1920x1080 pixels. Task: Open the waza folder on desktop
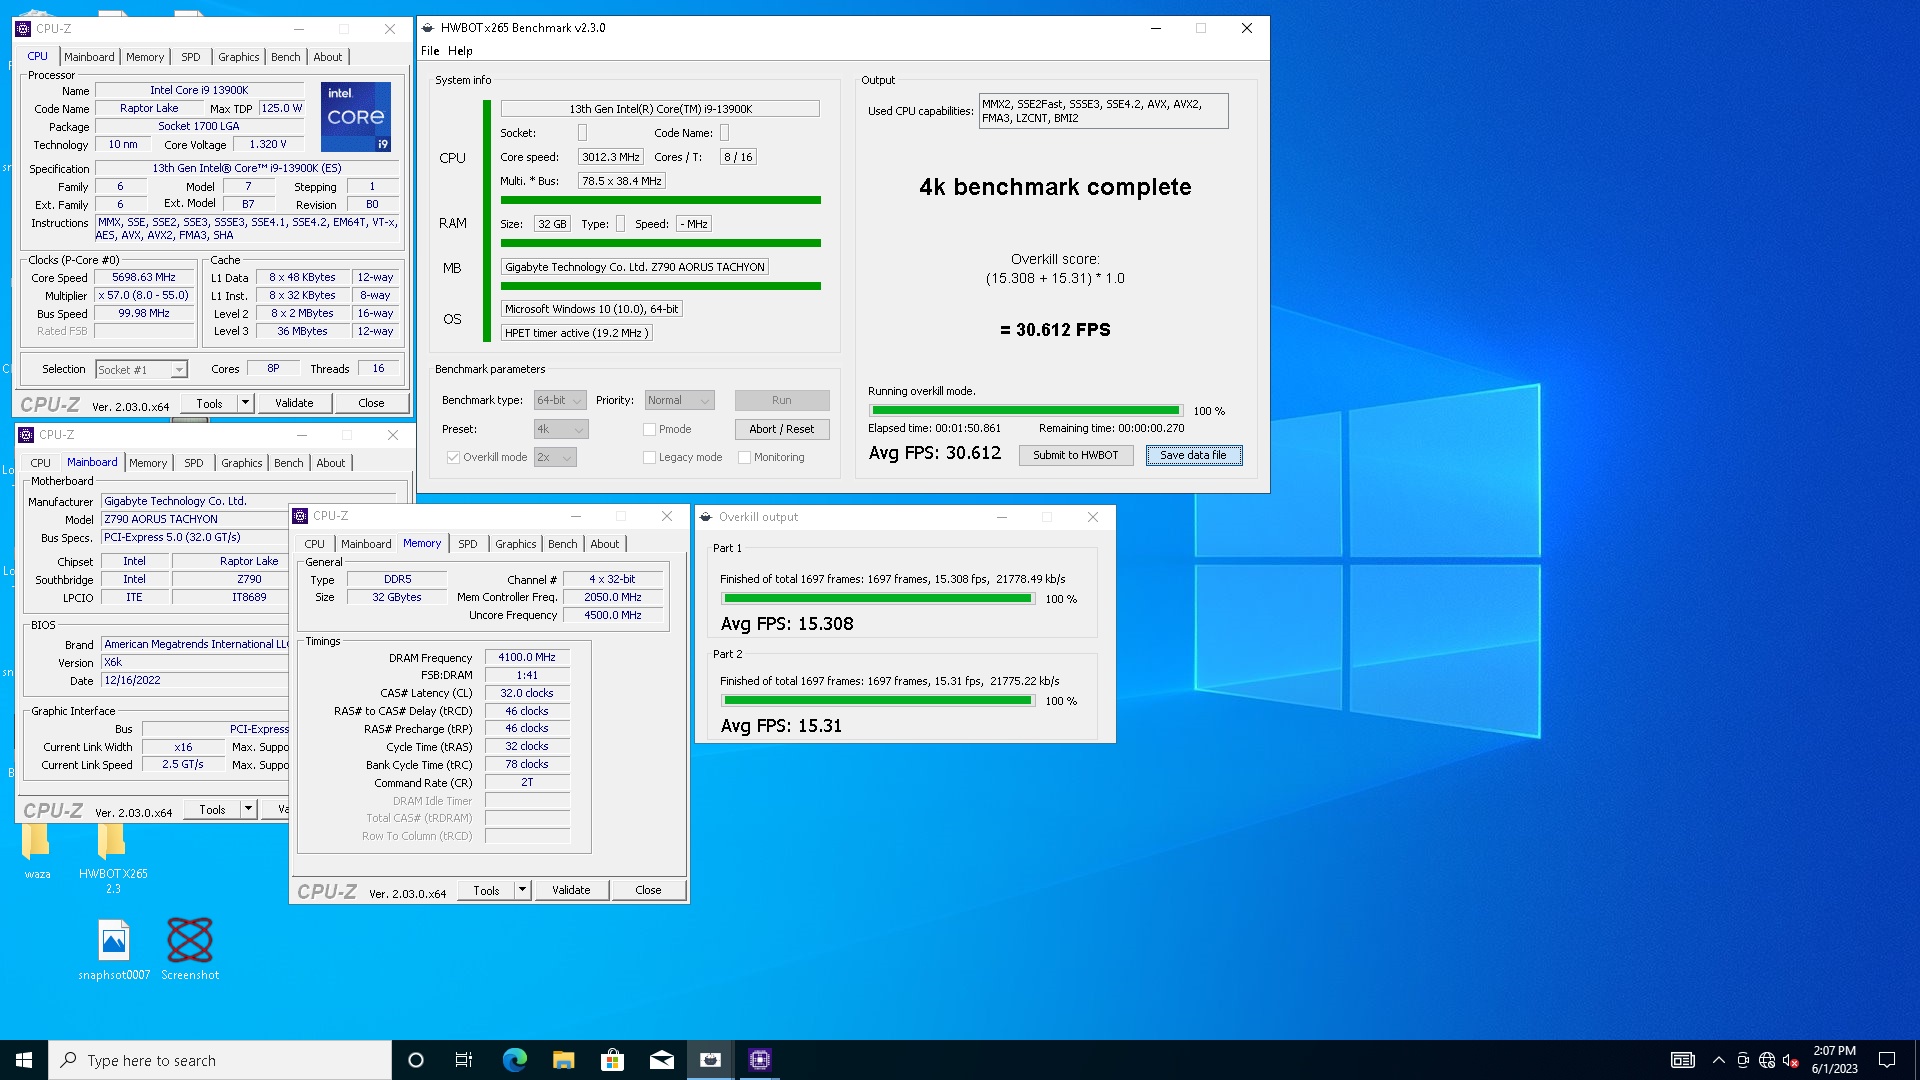[x=37, y=842]
